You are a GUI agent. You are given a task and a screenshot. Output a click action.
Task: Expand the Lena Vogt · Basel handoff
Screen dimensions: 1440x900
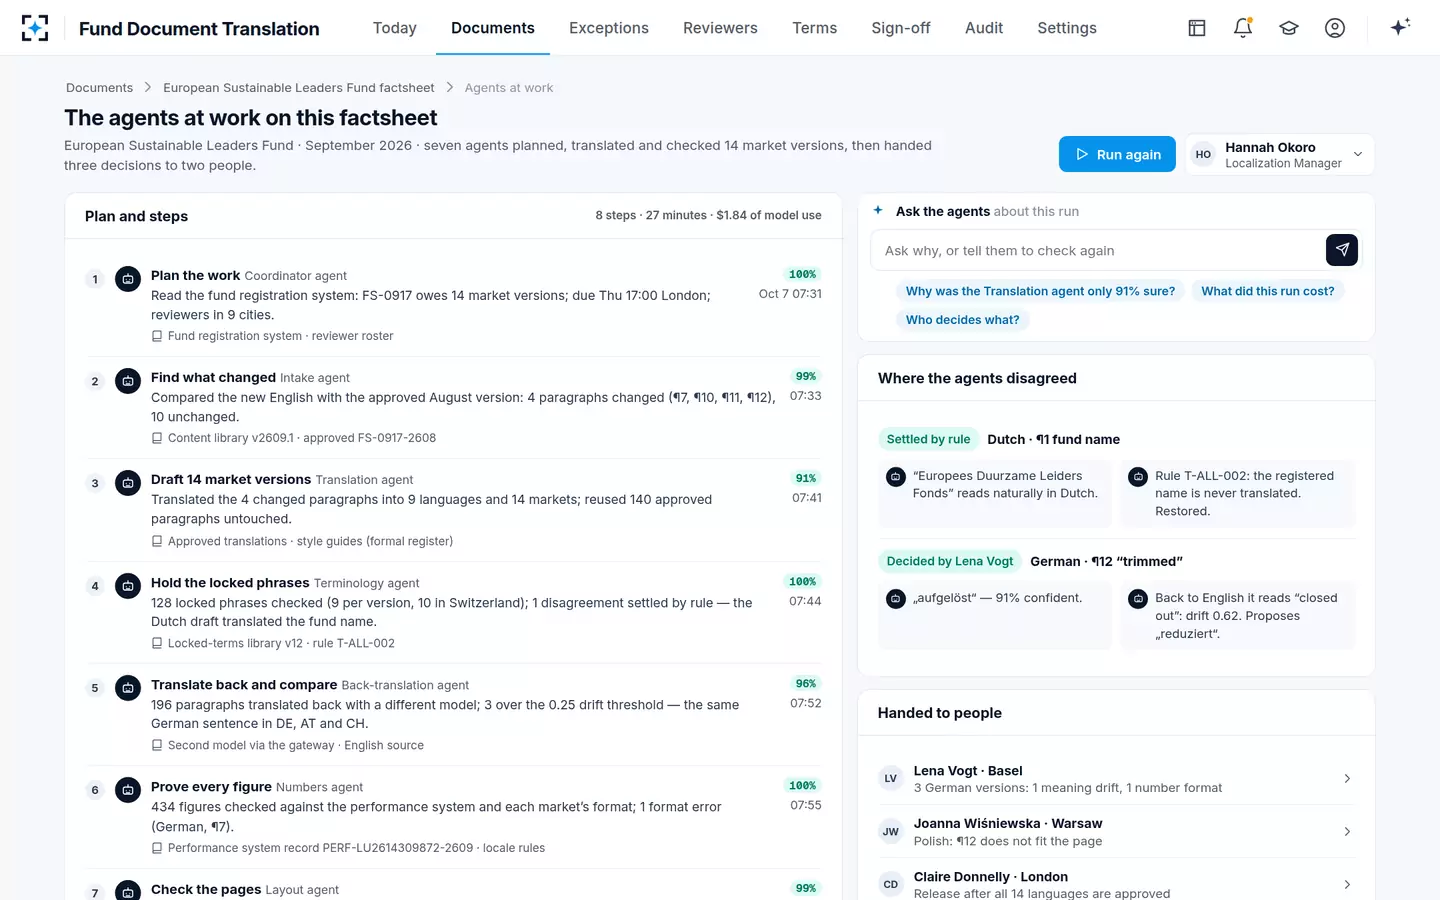1116,779
